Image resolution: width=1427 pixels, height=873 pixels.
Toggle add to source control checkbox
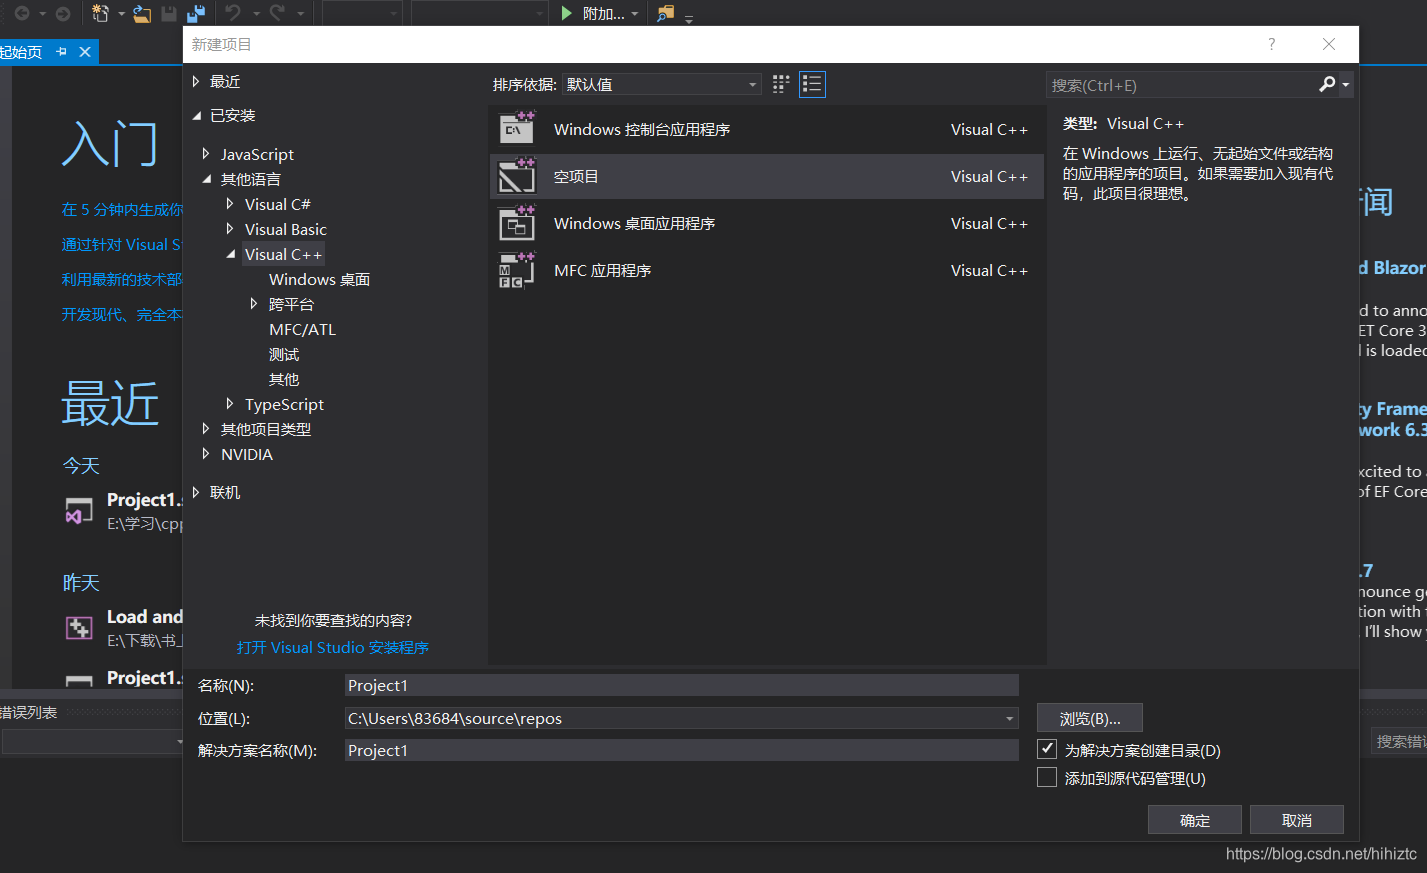pos(1047,777)
